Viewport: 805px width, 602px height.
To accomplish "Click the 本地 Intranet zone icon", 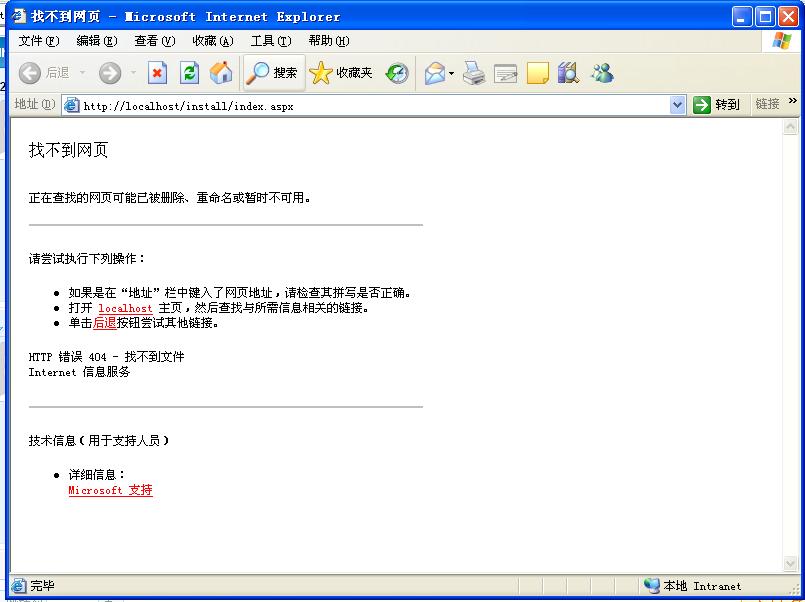I will 651,586.
